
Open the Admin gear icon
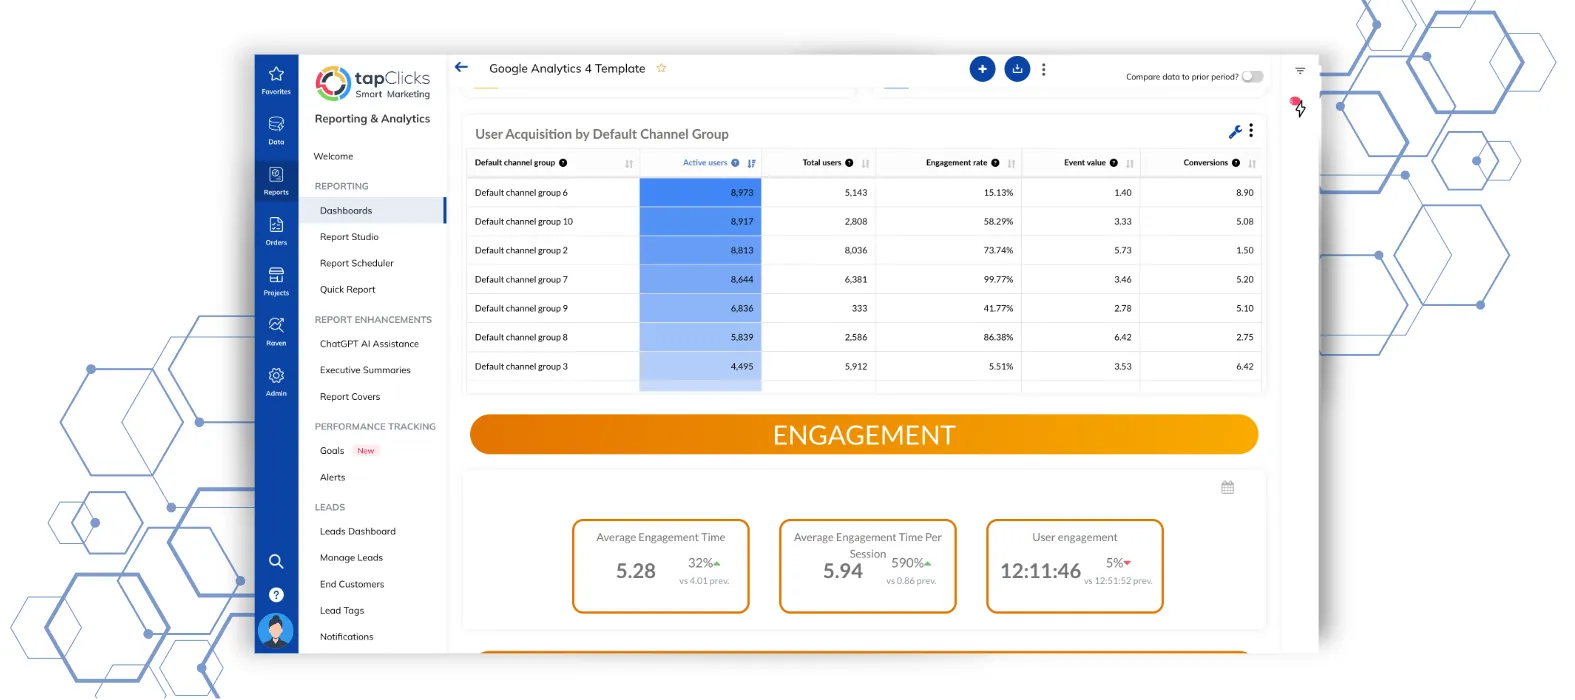click(276, 379)
